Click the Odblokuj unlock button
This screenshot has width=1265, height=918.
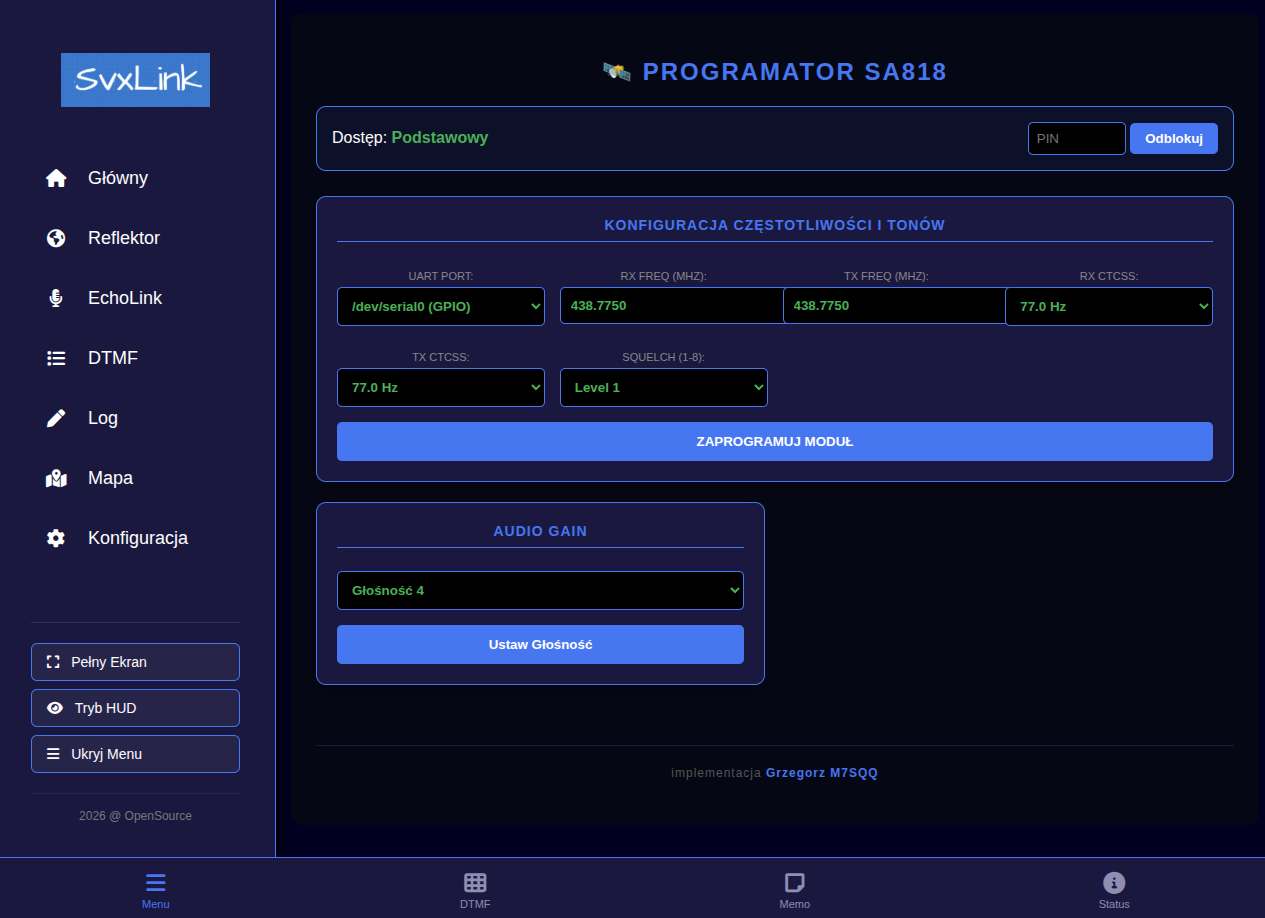(1173, 139)
